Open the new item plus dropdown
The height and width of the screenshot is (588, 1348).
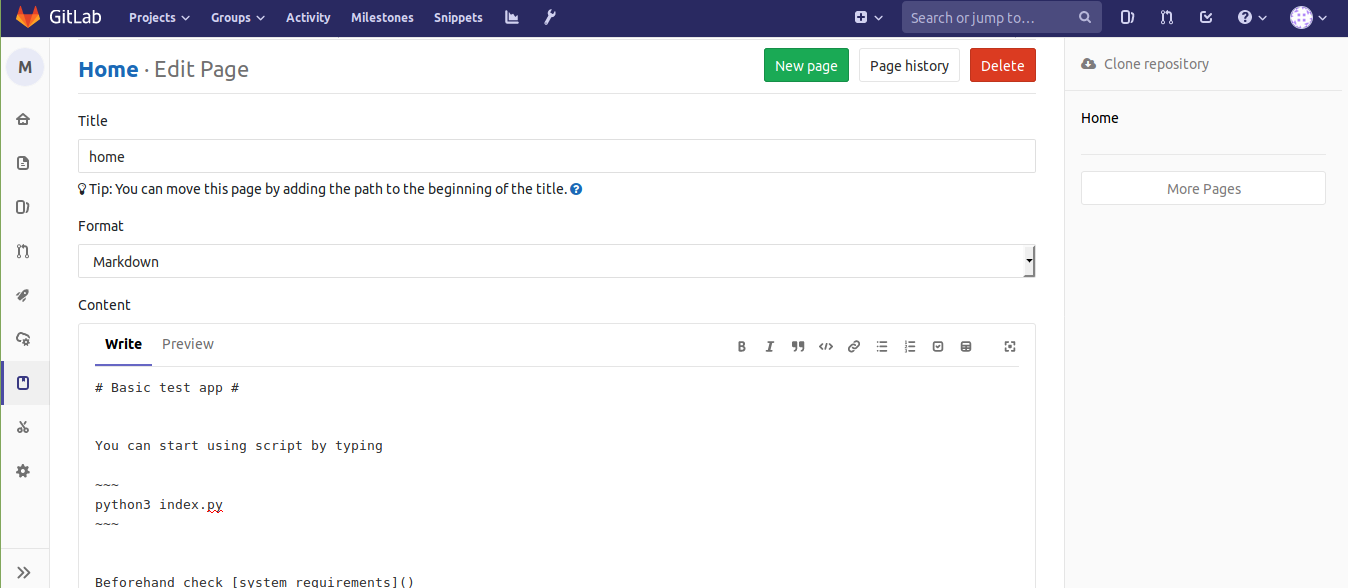tap(869, 17)
